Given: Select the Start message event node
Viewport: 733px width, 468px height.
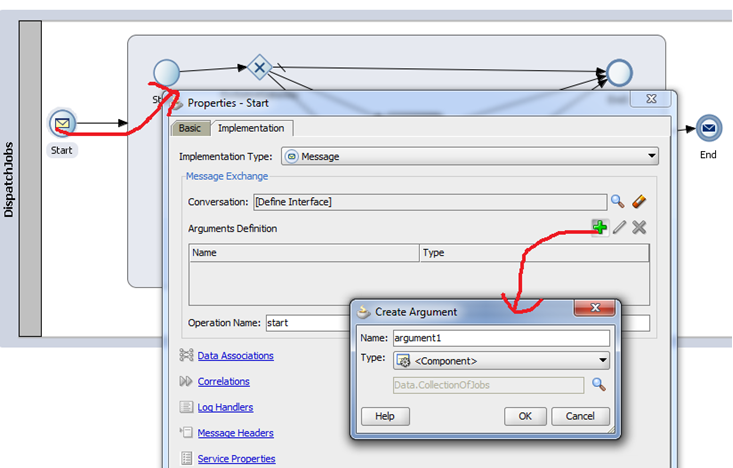Looking at the screenshot, I should tap(63, 124).
